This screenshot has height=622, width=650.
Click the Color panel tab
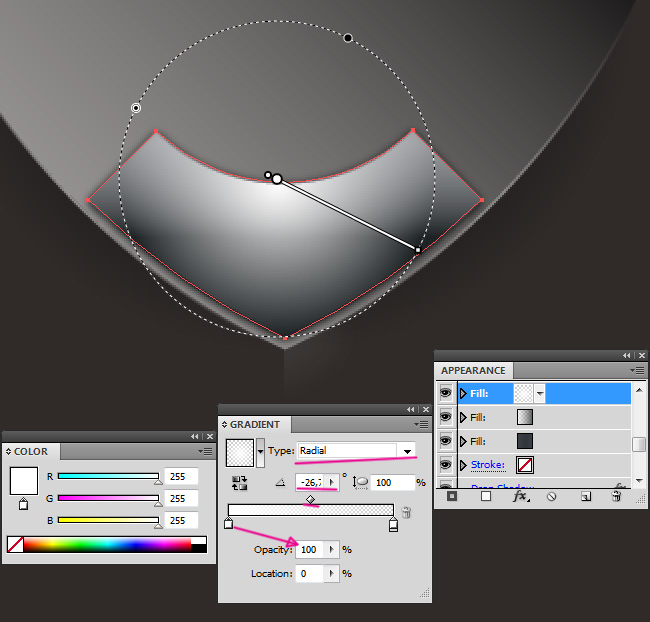tap(30, 451)
